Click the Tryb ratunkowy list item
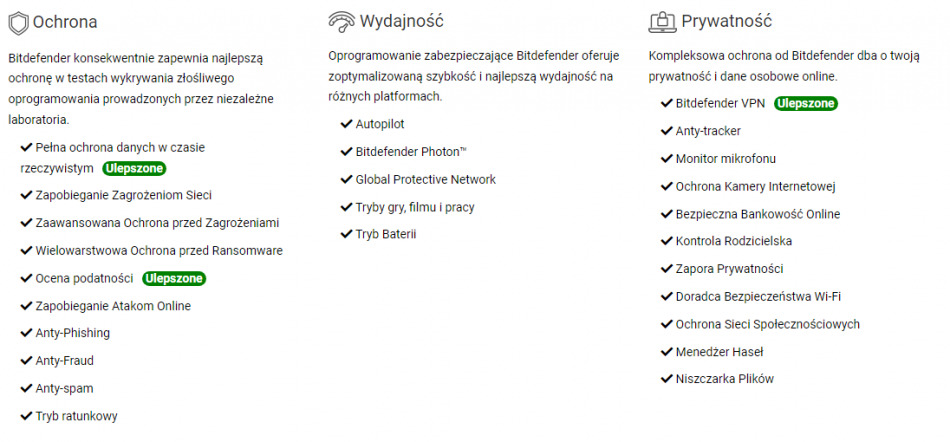 tap(77, 416)
